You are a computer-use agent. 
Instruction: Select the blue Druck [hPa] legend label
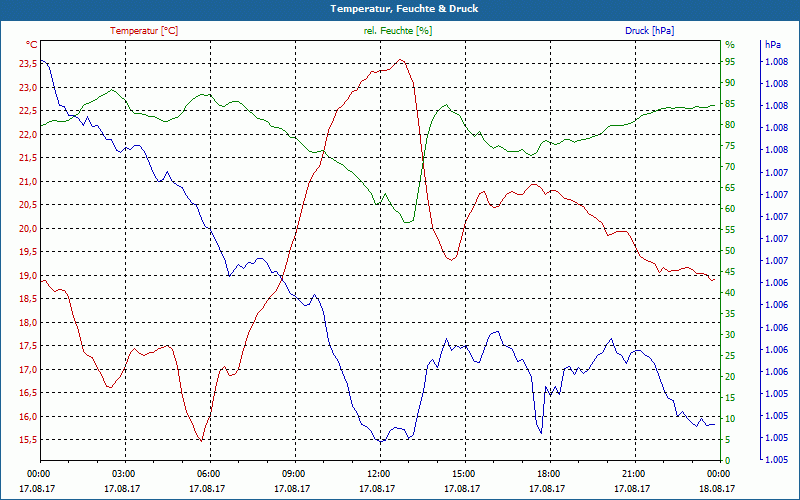pyautogui.click(x=649, y=31)
